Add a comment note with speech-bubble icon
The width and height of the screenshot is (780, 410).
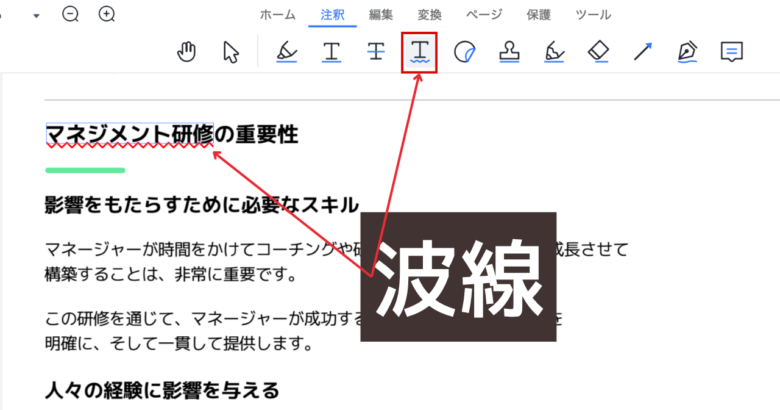click(x=732, y=52)
